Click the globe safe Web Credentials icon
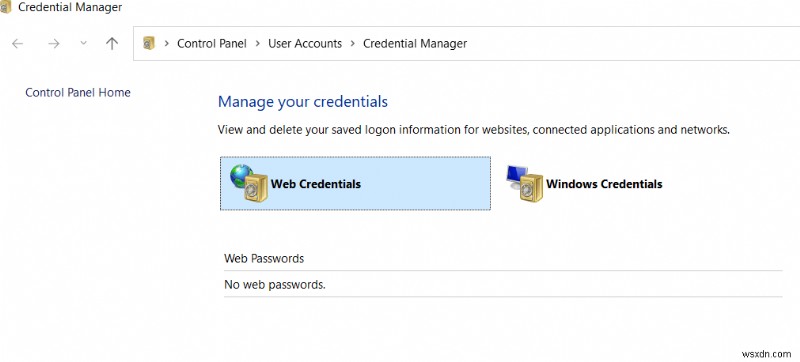The image size is (800, 362). pos(249,184)
